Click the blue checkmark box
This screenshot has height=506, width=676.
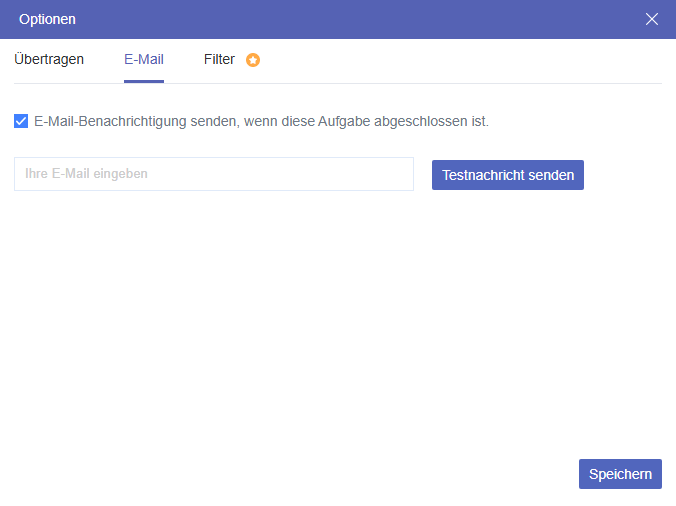click(x=21, y=121)
